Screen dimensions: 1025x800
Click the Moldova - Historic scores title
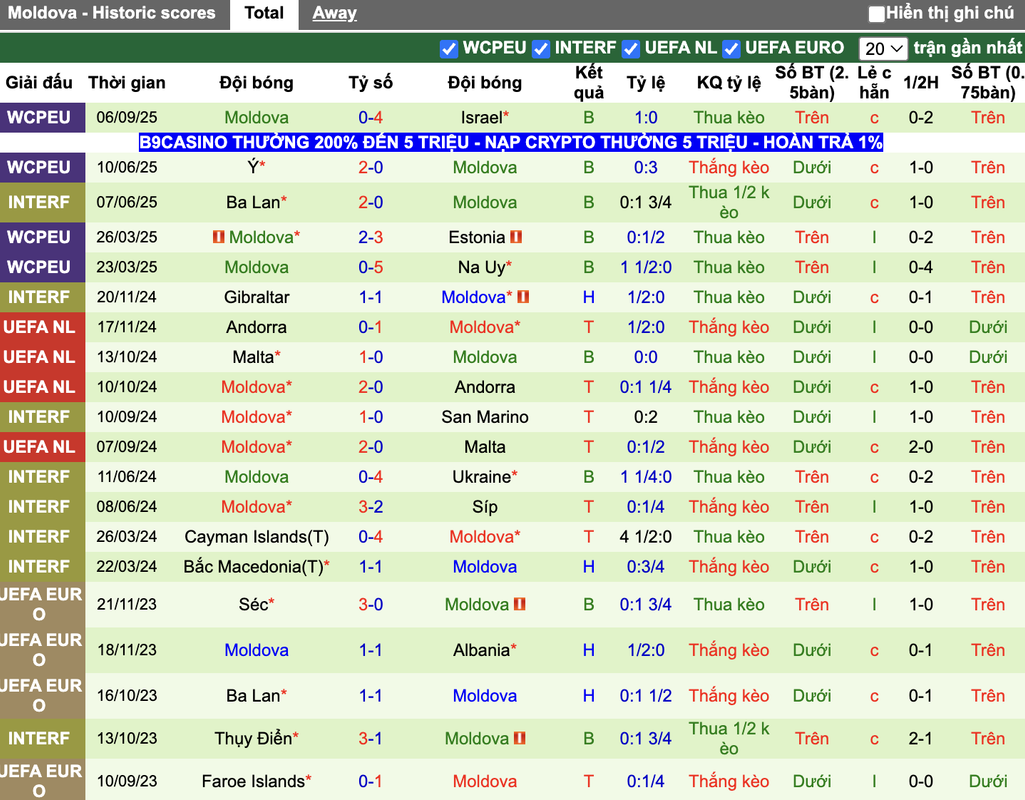pyautogui.click(x=111, y=13)
